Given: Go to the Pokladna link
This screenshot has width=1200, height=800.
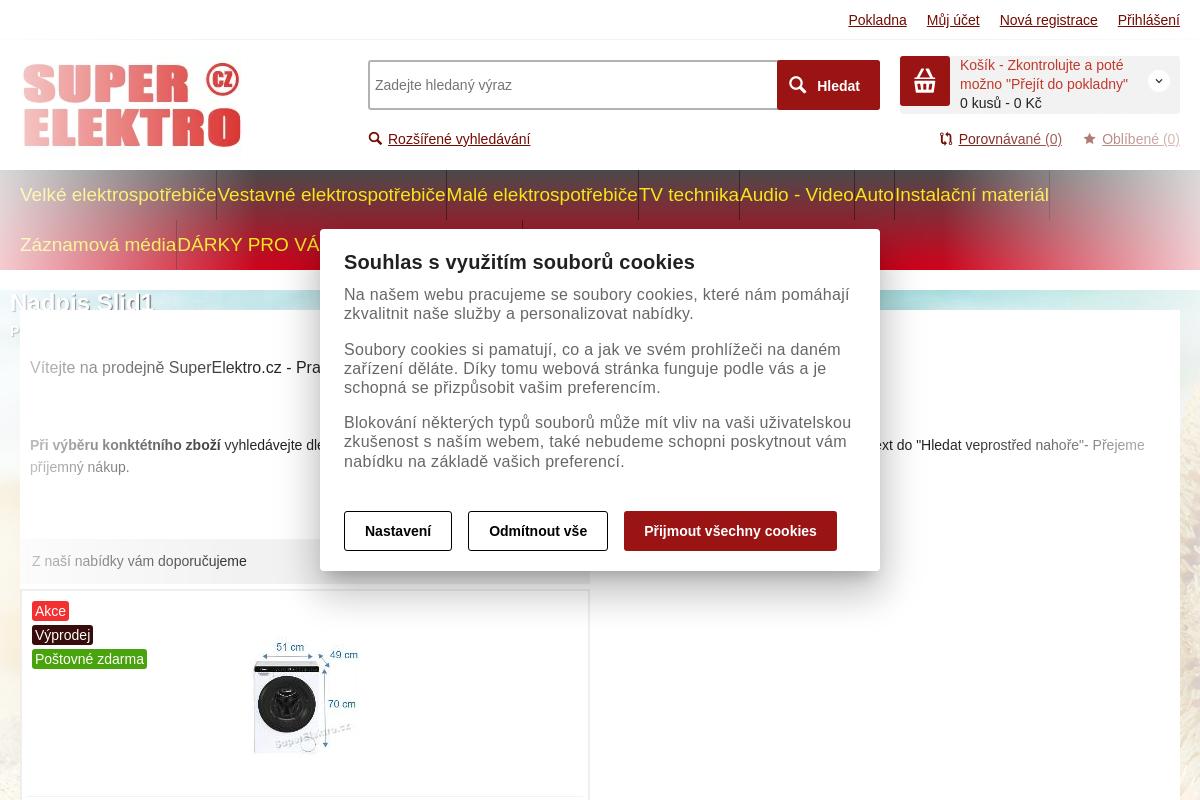Looking at the screenshot, I should click(x=877, y=20).
